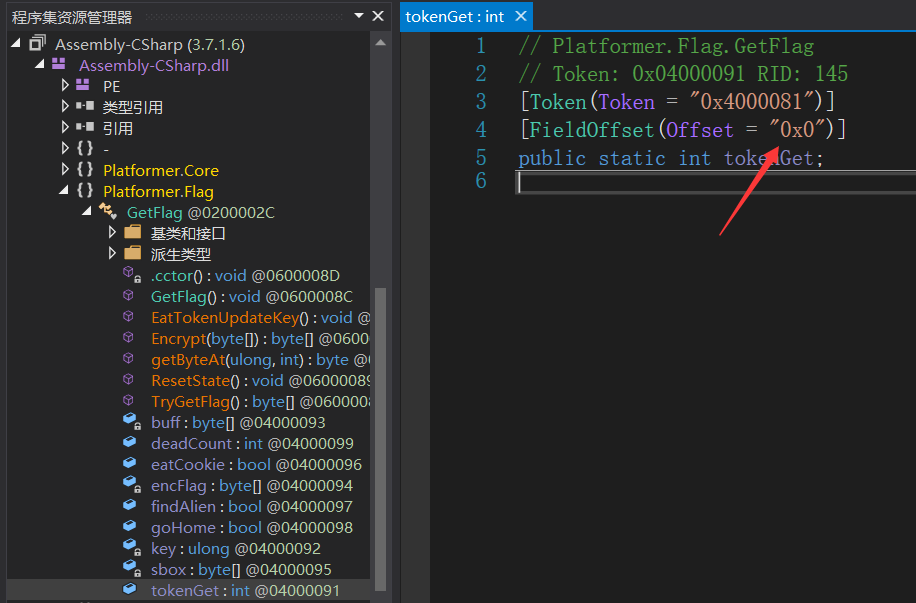
Task: Click the field icon of deadCount
Action: point(130,442)
